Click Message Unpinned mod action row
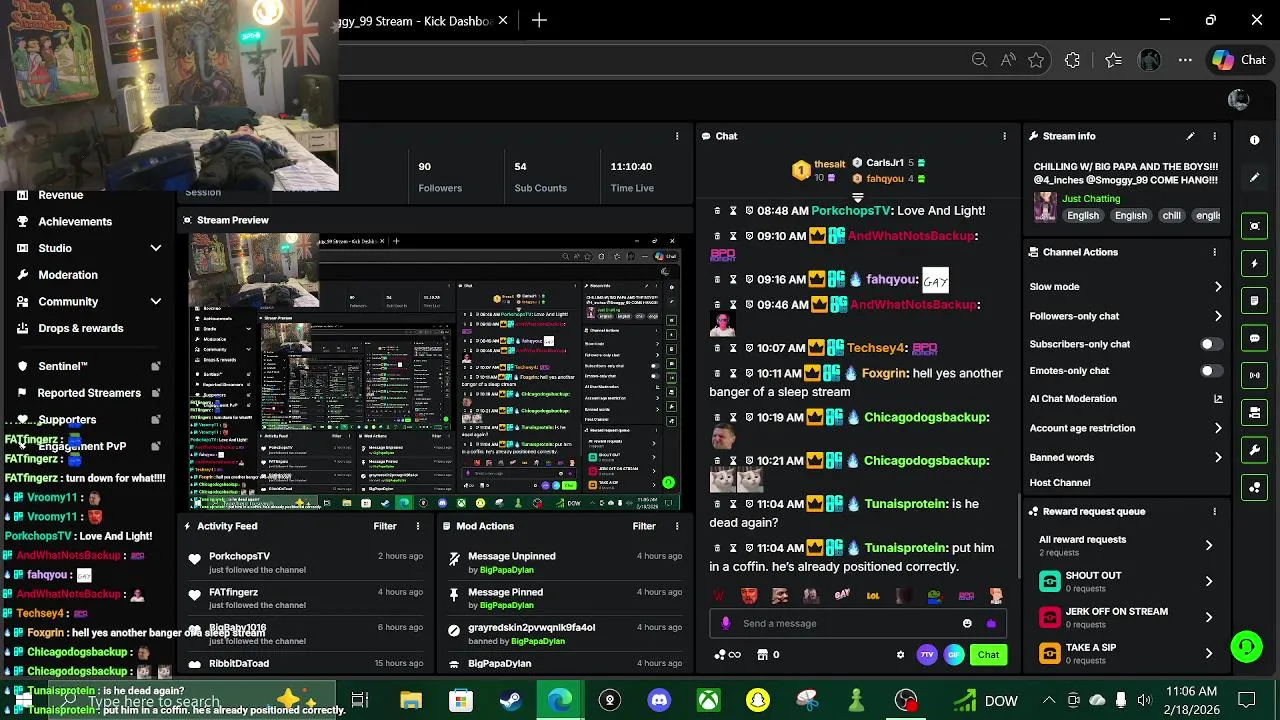Viewport: 1280px width, 720px height. pos(565,562)
